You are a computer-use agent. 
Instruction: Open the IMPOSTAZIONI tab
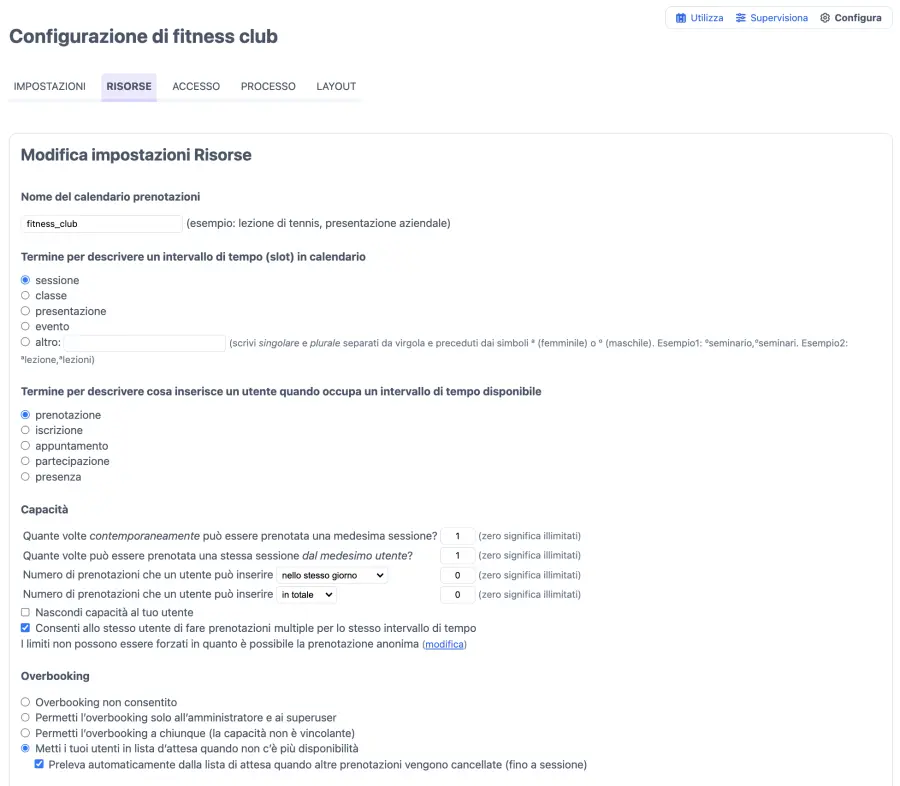coord(50,87)
